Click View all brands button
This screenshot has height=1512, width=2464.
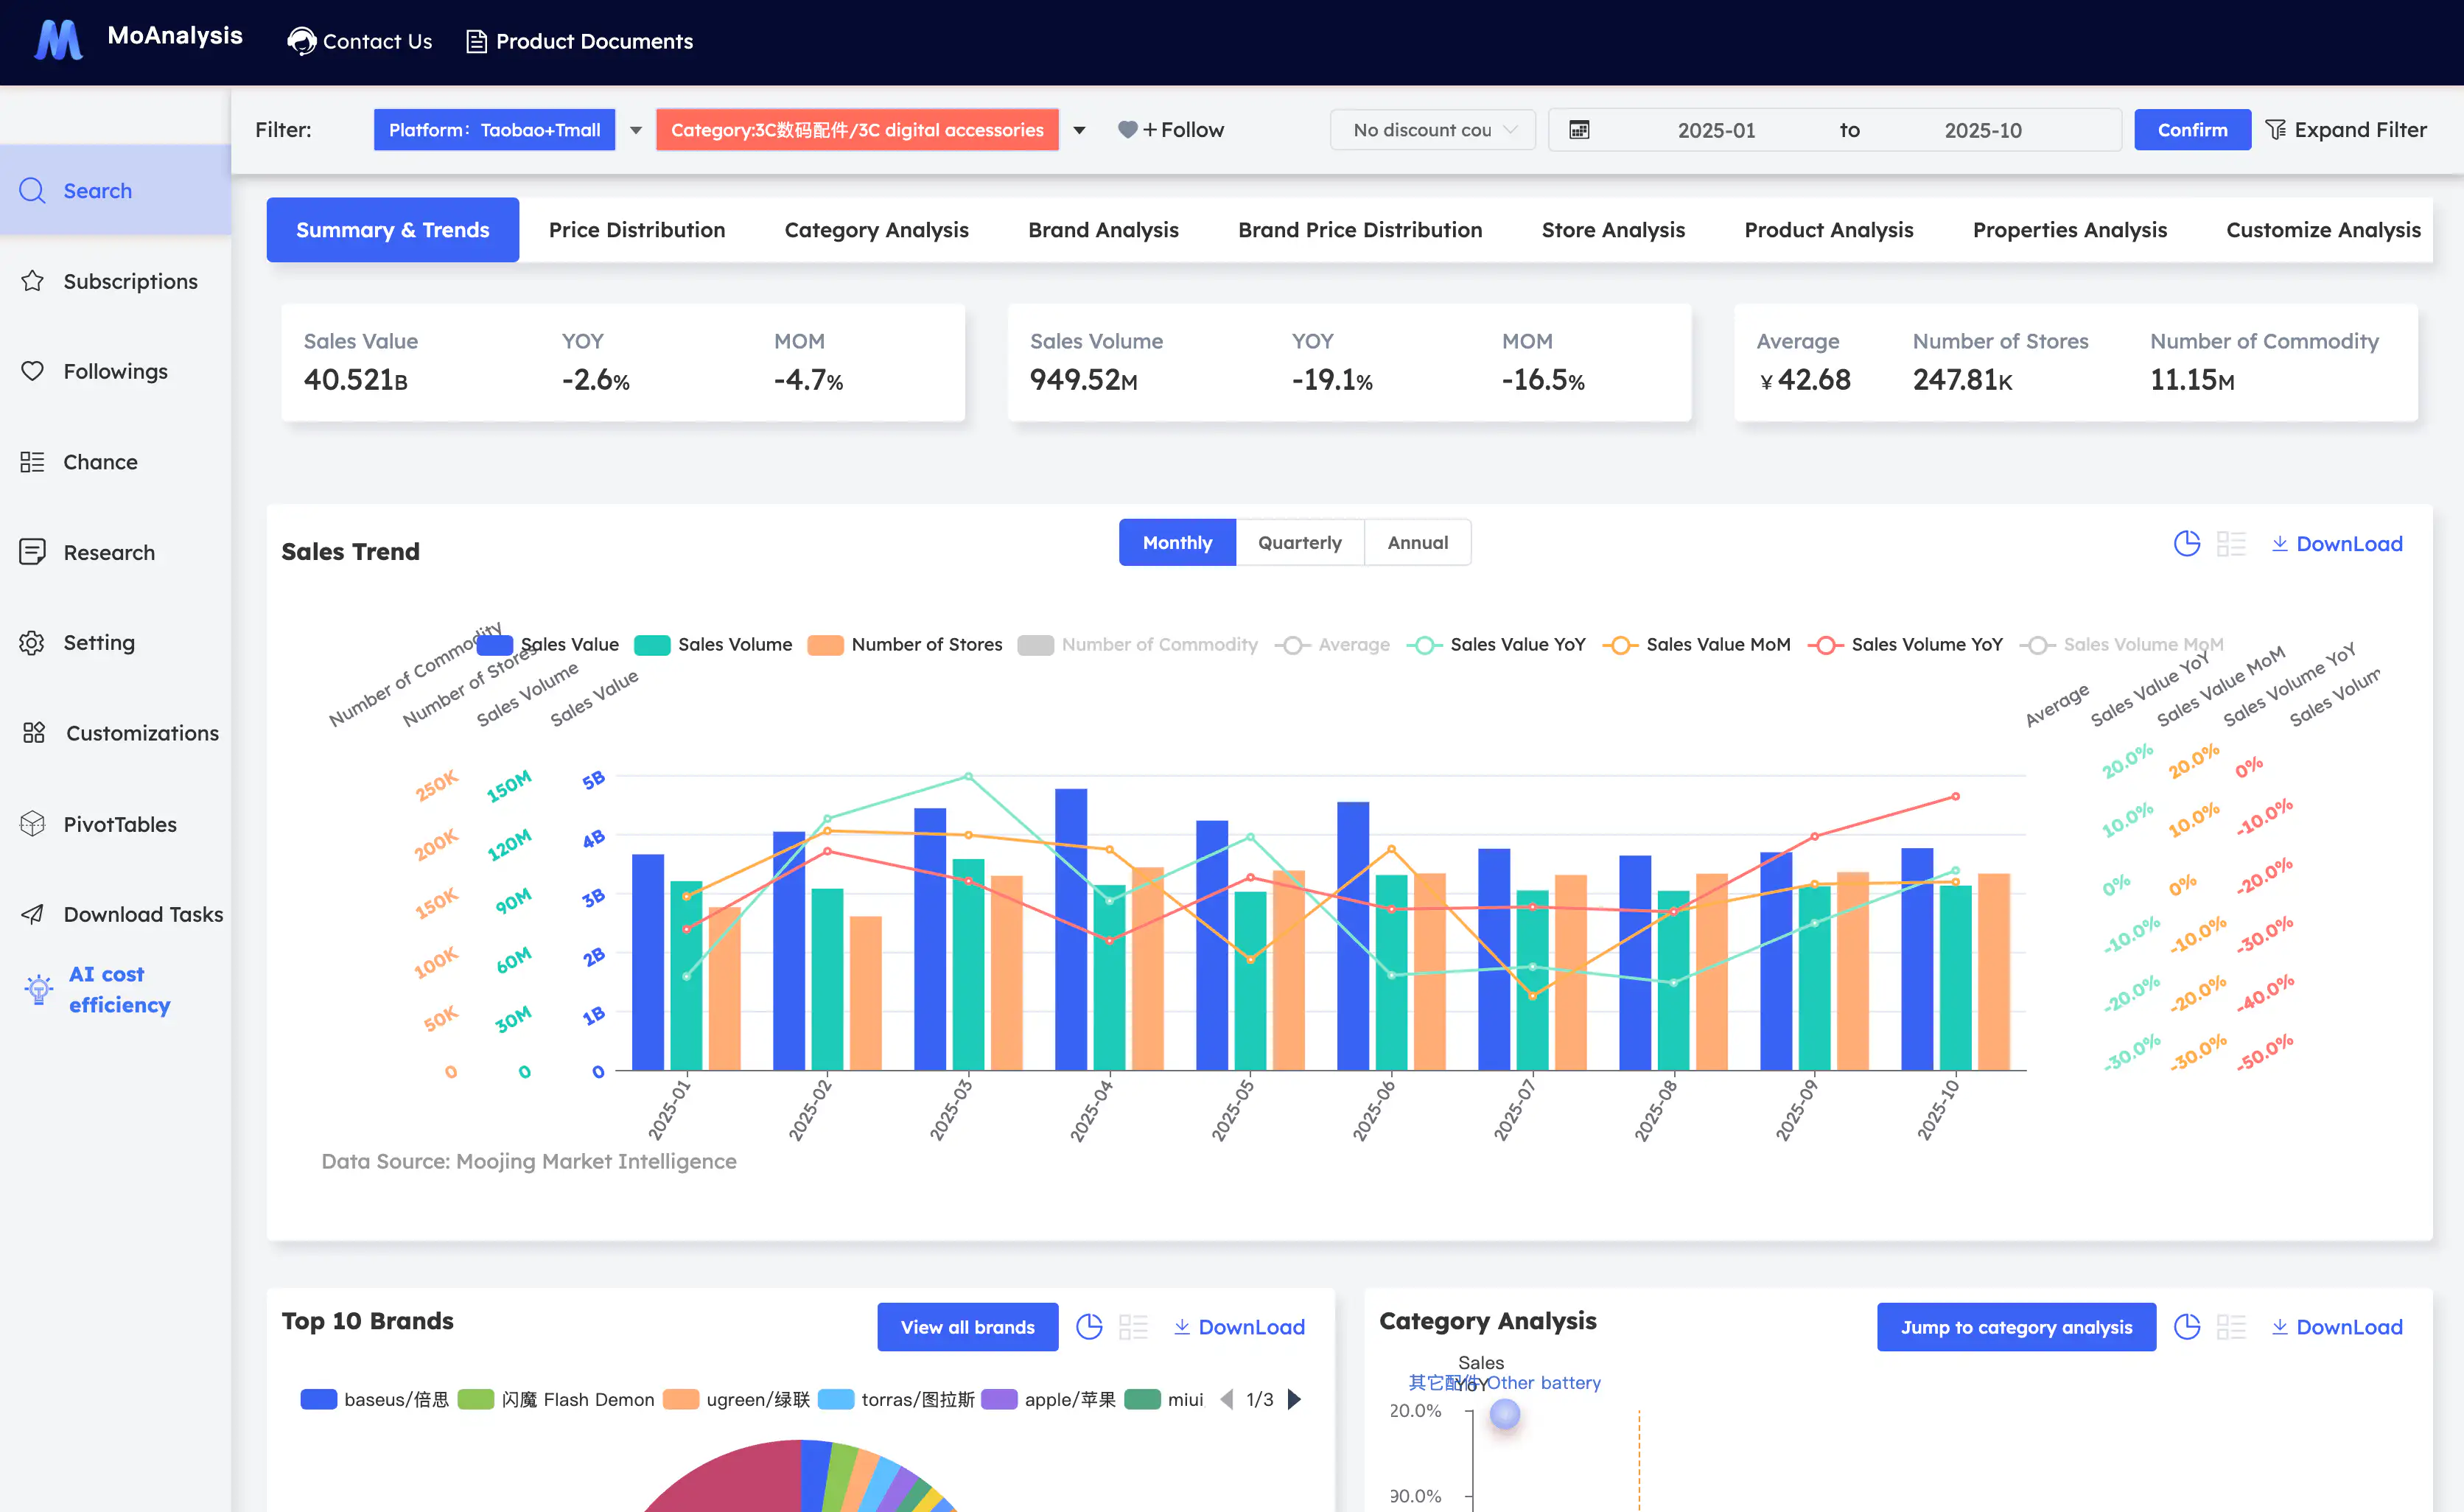[x=966, y=1326]
